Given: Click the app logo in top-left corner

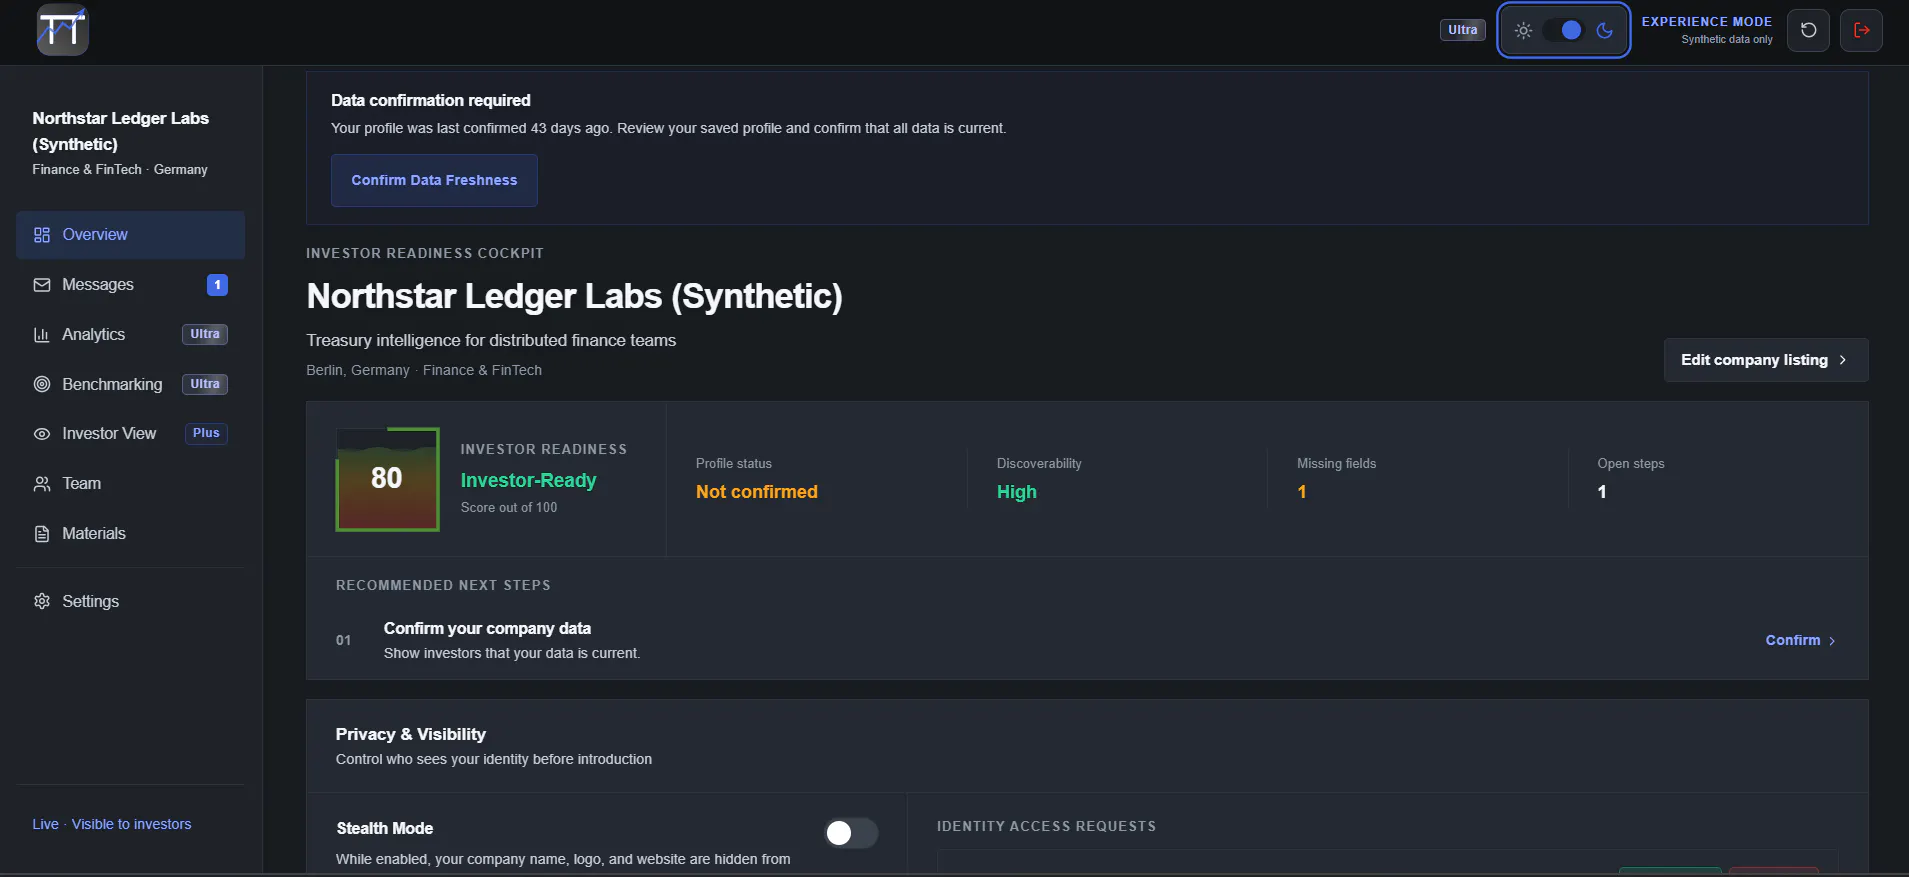Looking at the screenshot, I should coord(62,29).
